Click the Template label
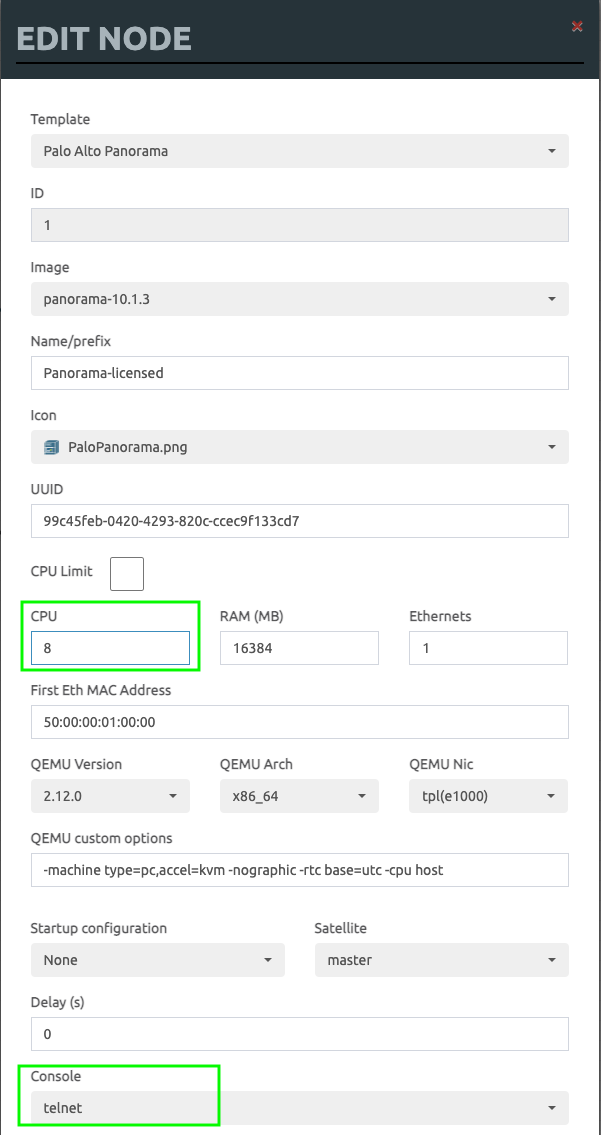Viewport: 601px width, 1135px height. [60, 119]
